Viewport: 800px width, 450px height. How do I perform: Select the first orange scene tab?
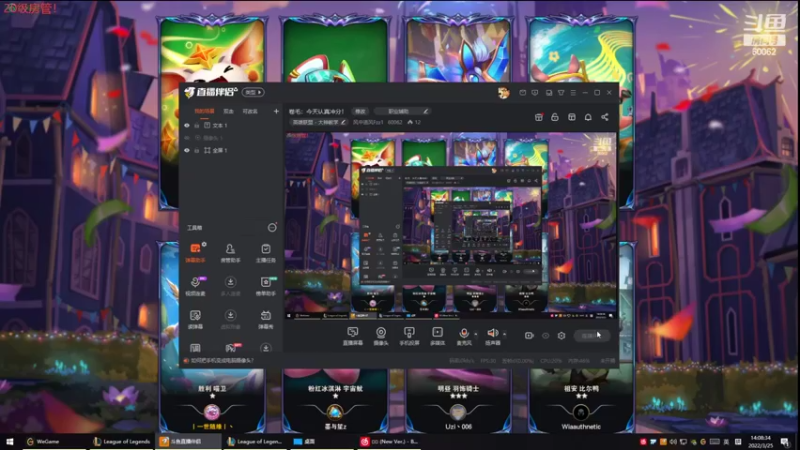point(204,111)
